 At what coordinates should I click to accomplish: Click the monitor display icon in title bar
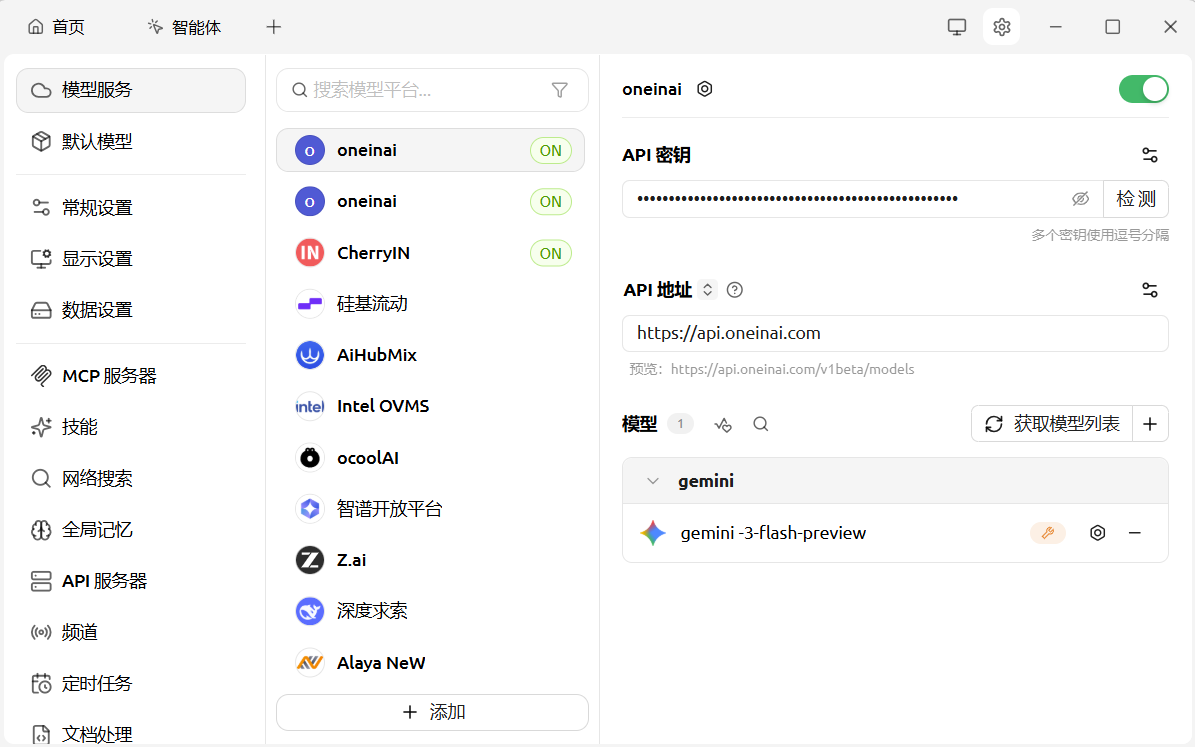pos(956,27)
